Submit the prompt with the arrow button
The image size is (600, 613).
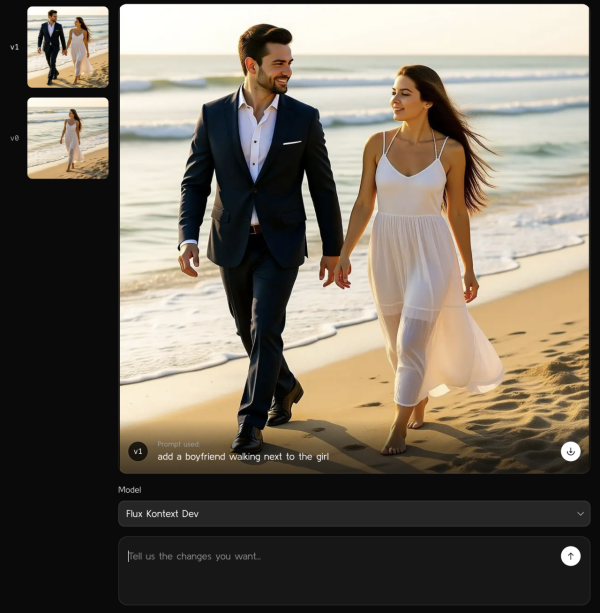pos(570,556)
